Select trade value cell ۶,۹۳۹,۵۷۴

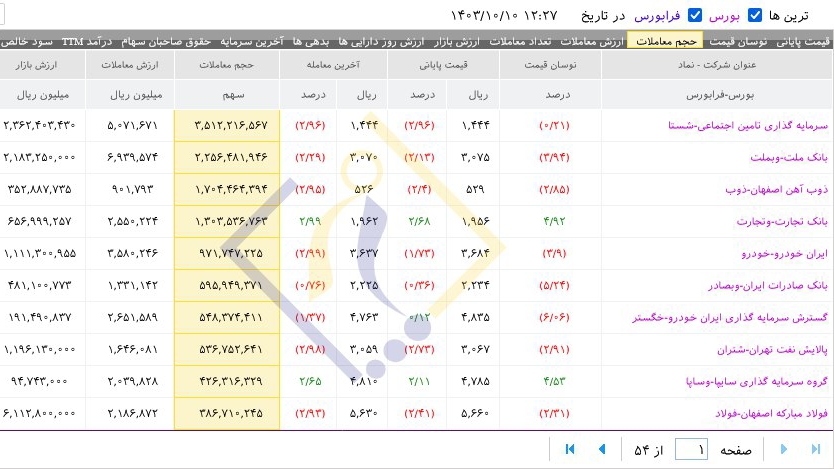(132, 157)
